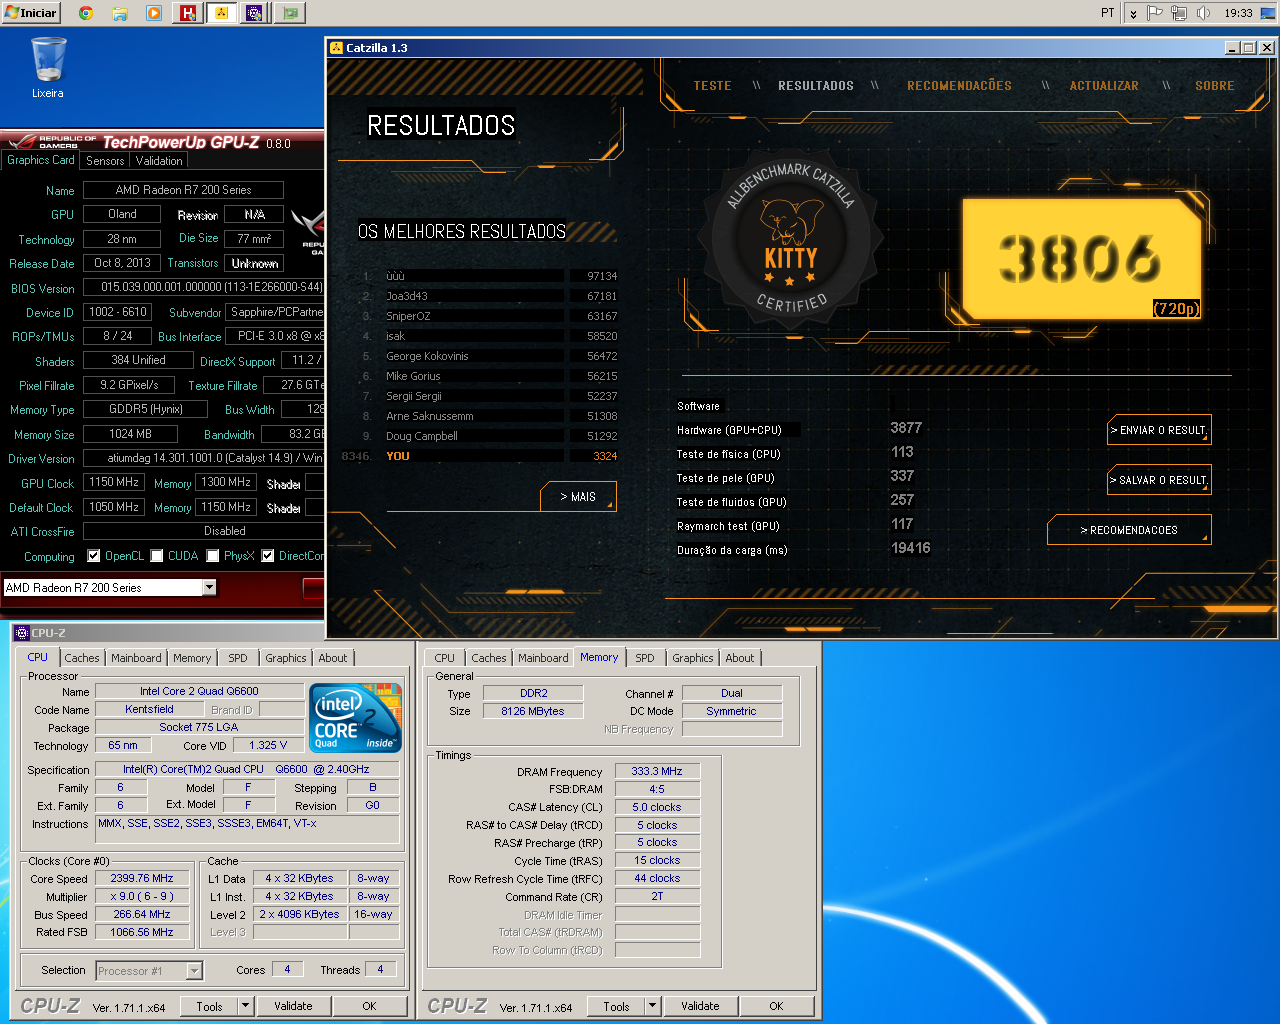Click Tools button in left CPU-Z window
Image resolution: width=1280 pixels, height=1024 pixels.
pyautogui.click(x=210, y=1006)
